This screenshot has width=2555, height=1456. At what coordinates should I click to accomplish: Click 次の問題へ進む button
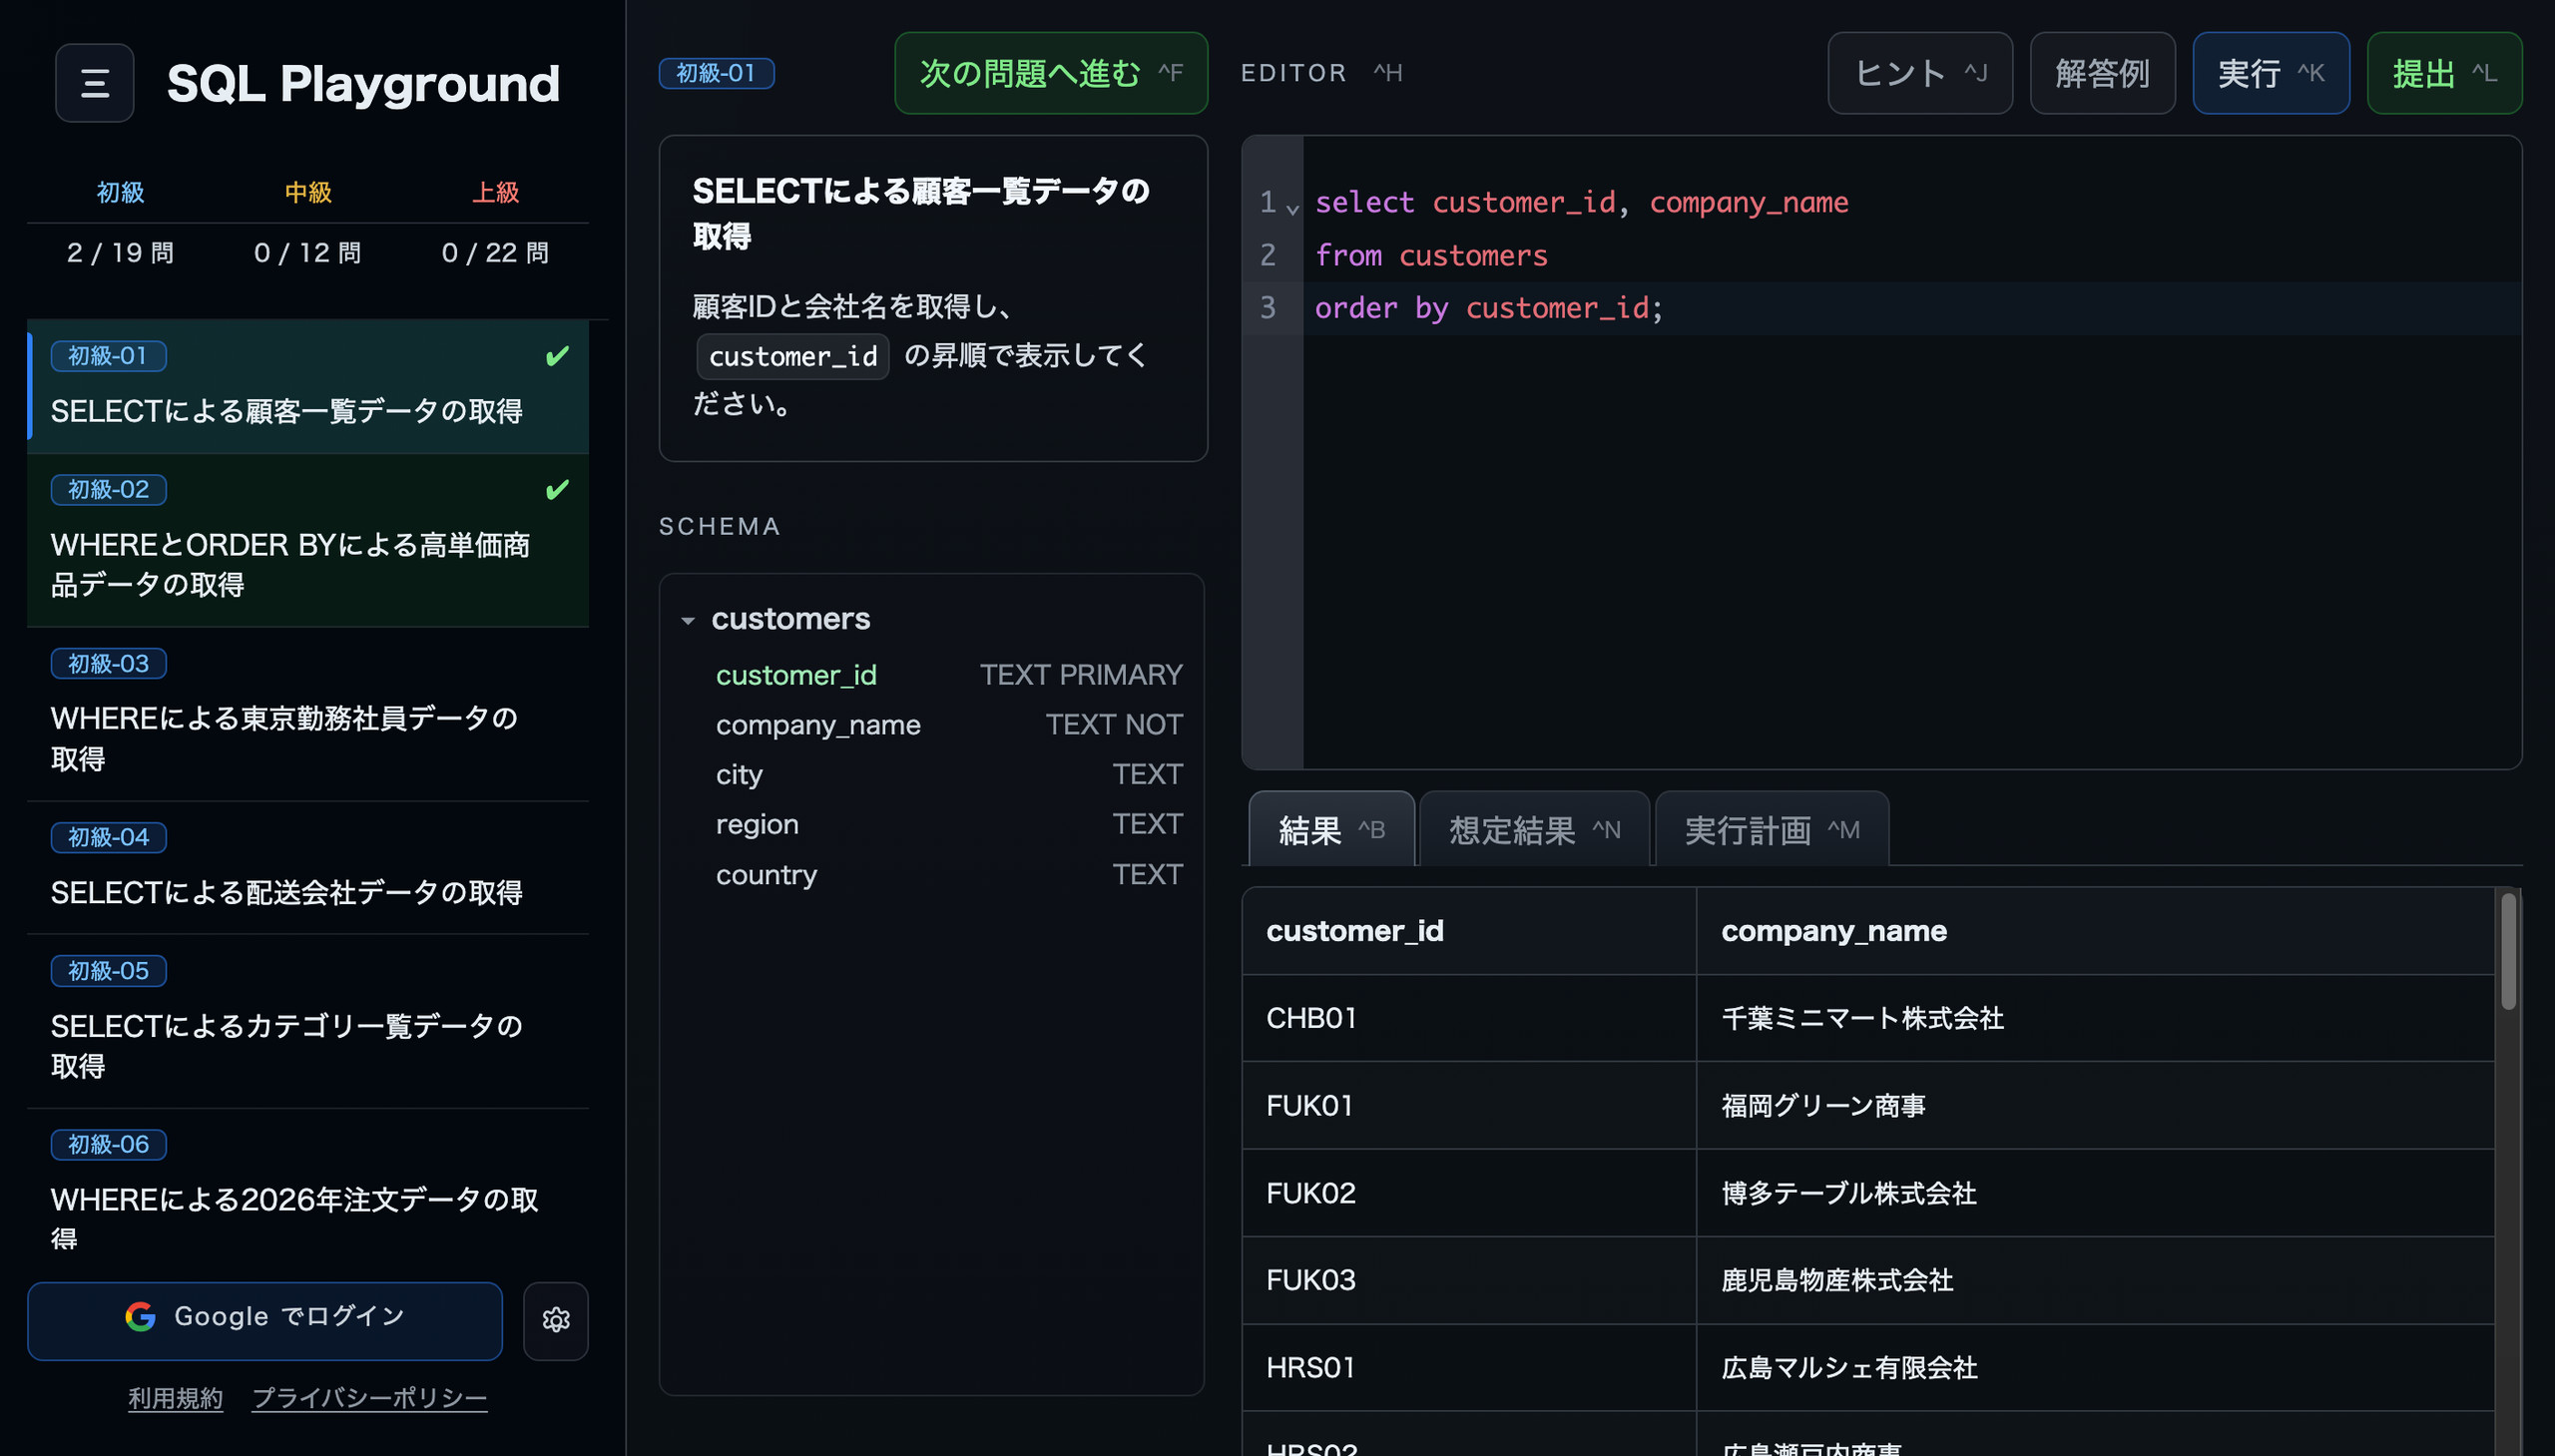click(x=1051, y=73)
